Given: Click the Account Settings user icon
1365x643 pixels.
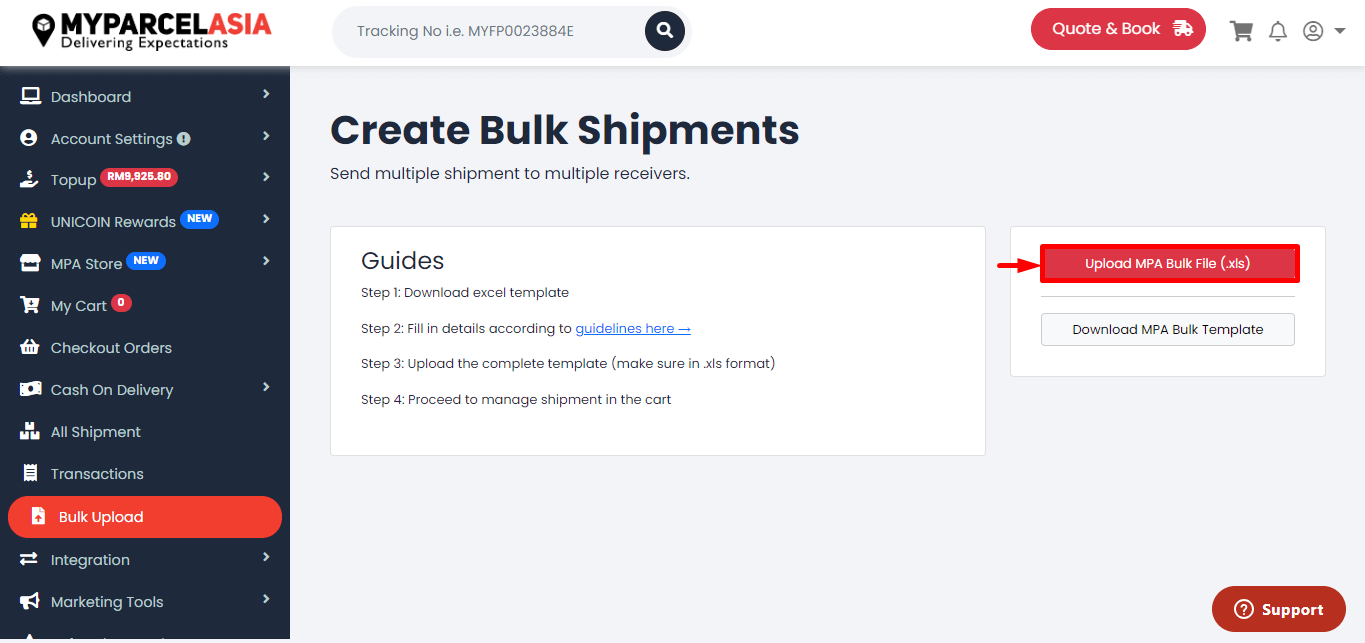Looking at the screenshot, I should pyautogui.click(x=29, y=138).
